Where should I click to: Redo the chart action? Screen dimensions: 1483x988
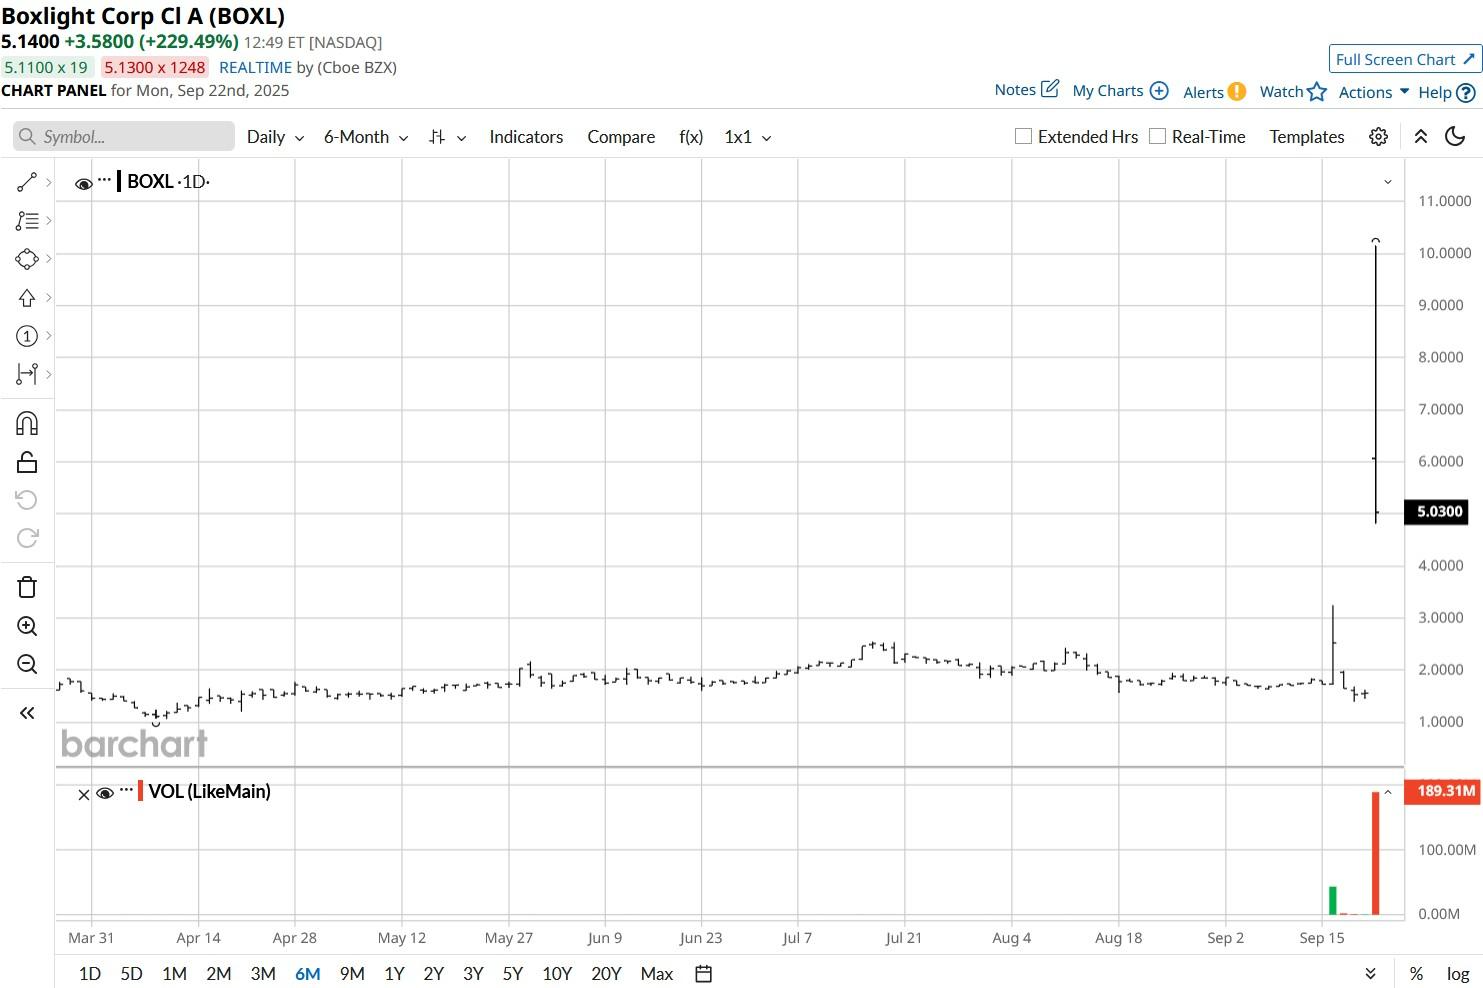click(x=27, y=538)
